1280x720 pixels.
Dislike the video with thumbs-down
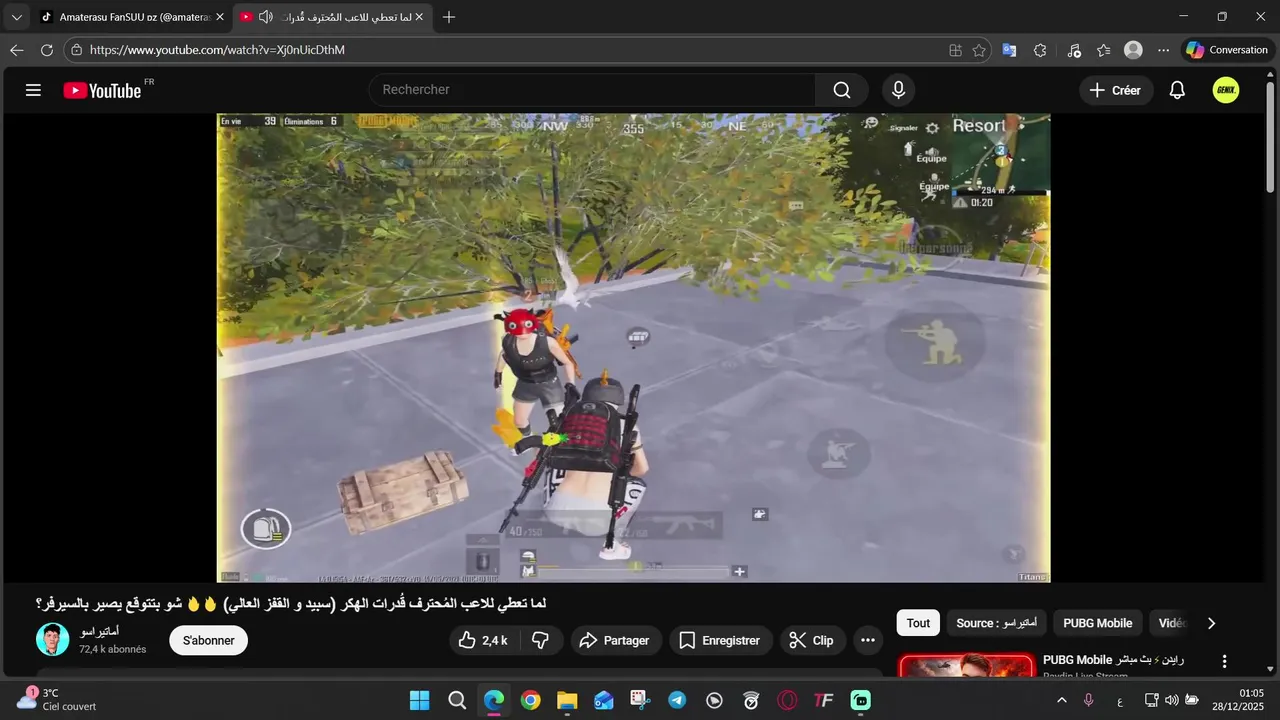(540, 640)
